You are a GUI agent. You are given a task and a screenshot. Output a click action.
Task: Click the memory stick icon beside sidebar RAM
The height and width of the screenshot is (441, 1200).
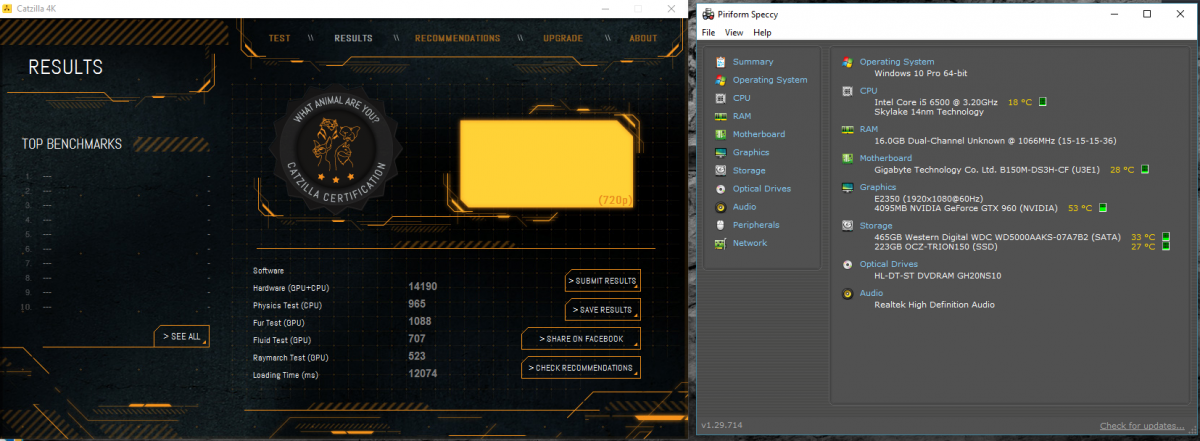coord(721,116)
